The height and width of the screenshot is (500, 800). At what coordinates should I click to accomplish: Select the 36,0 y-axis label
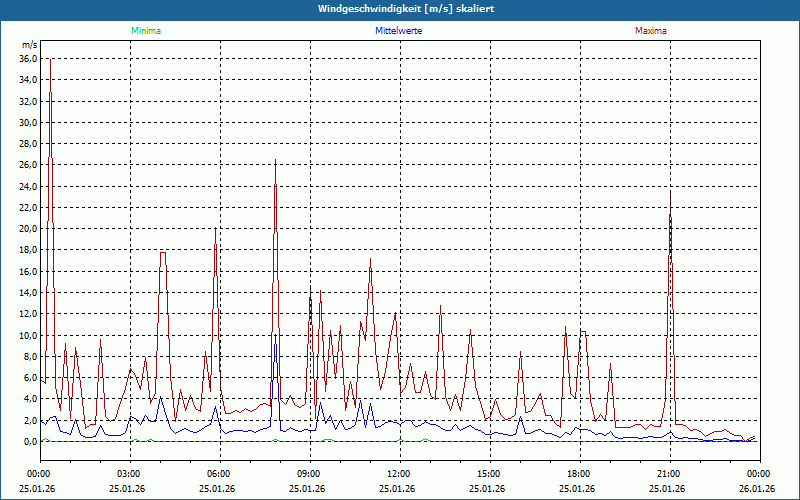tap(28, 59)
